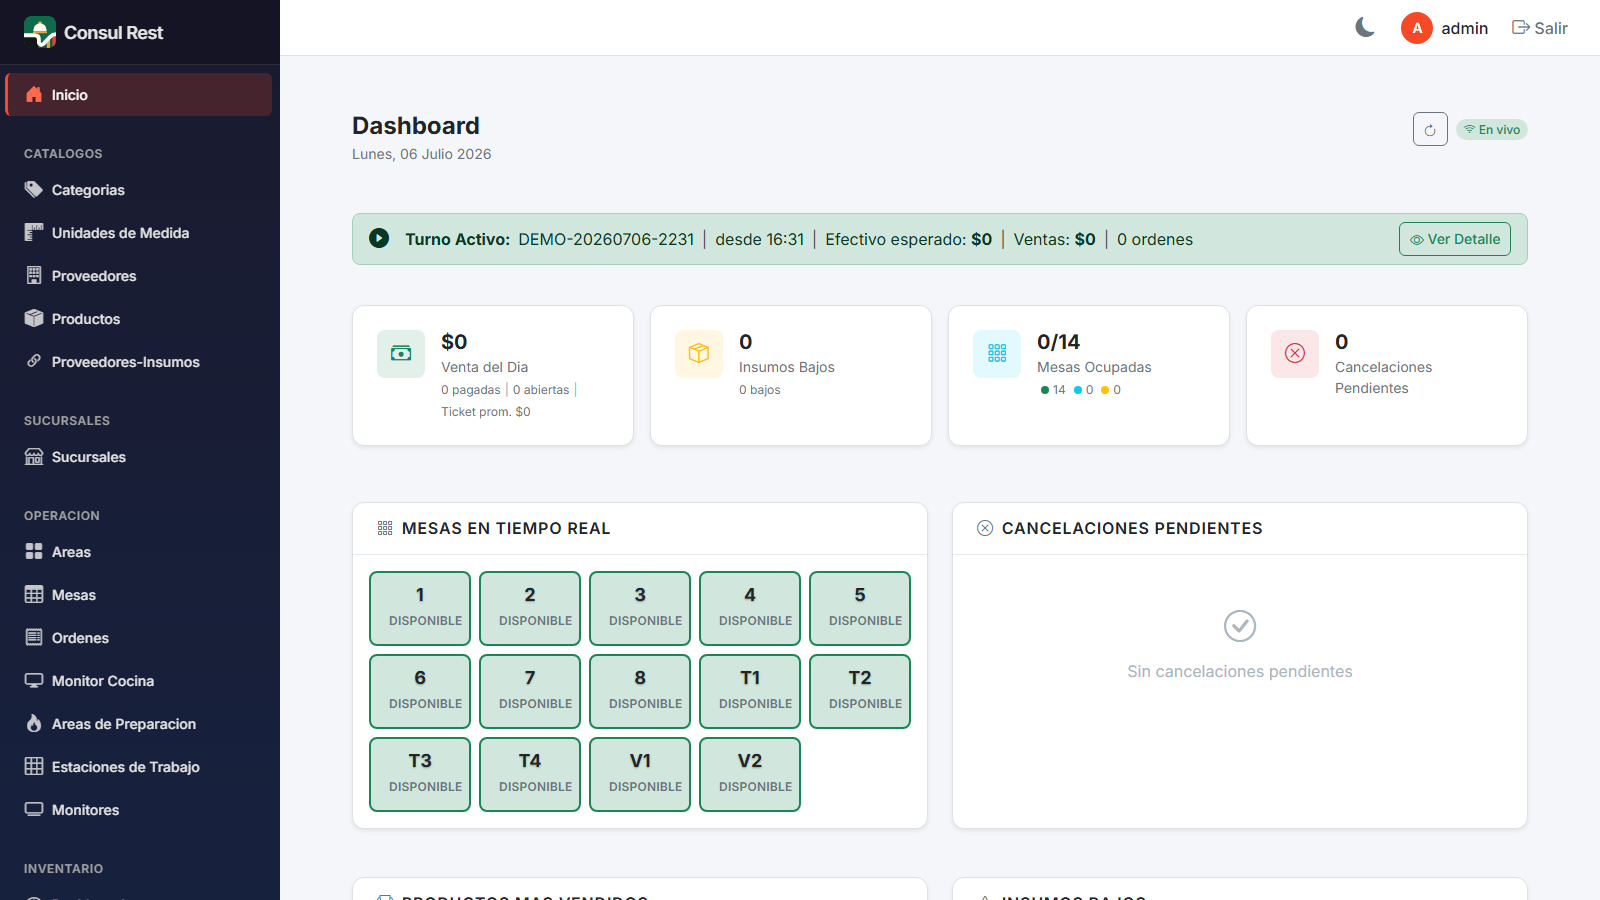This screenshot has width=1600, height=900.
Task: Select table 3 tile
Action: coord(640,608)
